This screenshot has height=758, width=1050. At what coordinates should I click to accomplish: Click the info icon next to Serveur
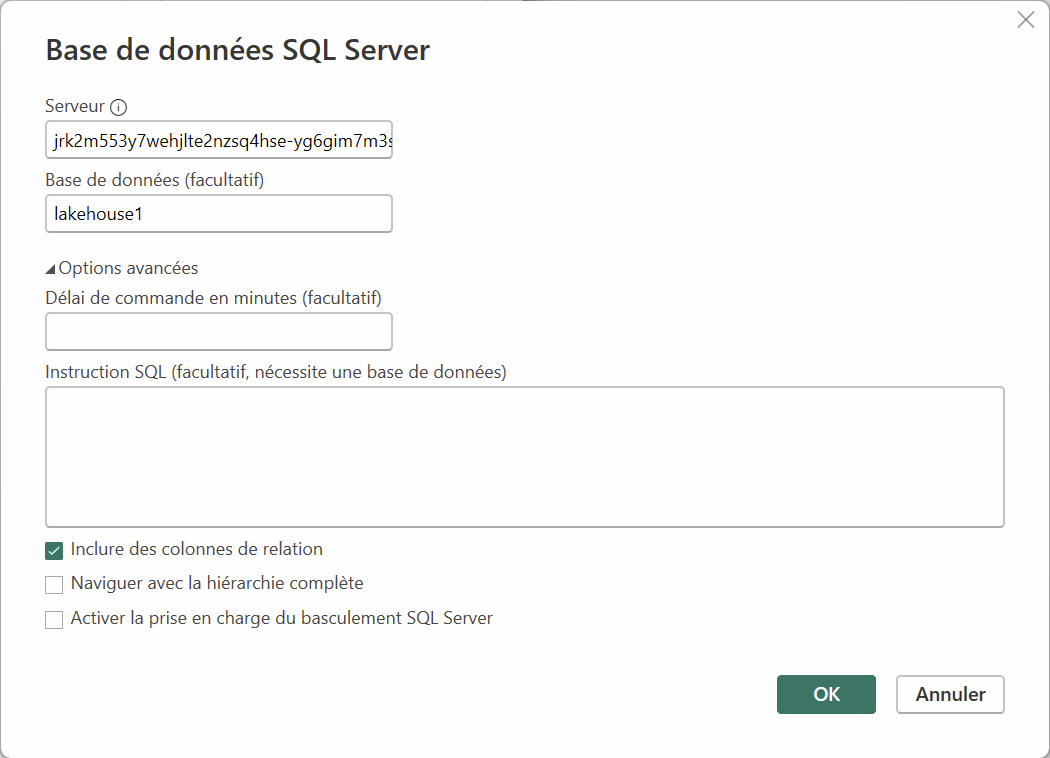pyautogui.click(x=119, y=107)
